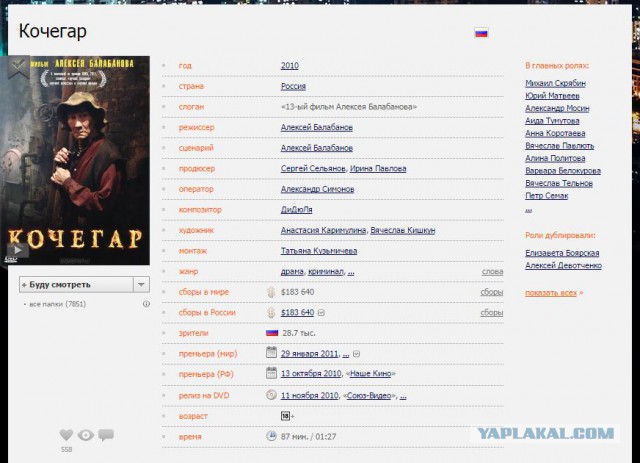Open producer Сергей Сельянов link
This screenshot has width=640, height=463.
pos(313,169)
